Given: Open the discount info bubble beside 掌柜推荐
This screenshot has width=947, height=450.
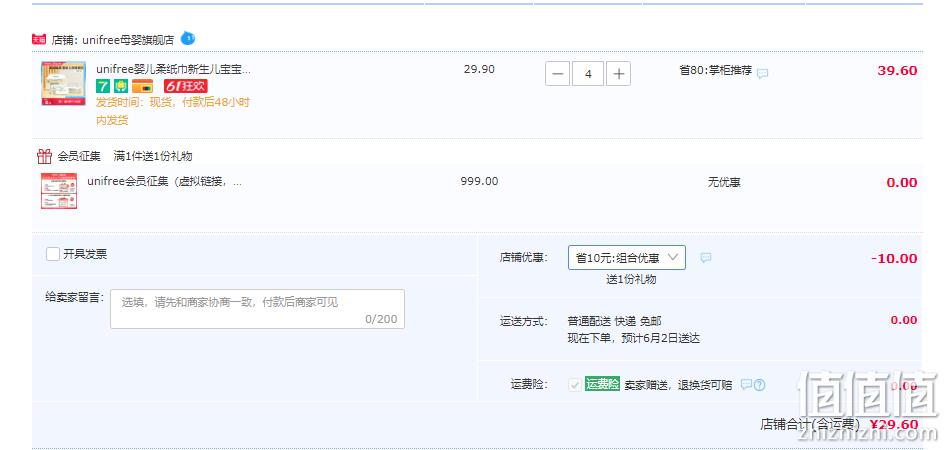Looking at the screenshot, I should 763,73.
